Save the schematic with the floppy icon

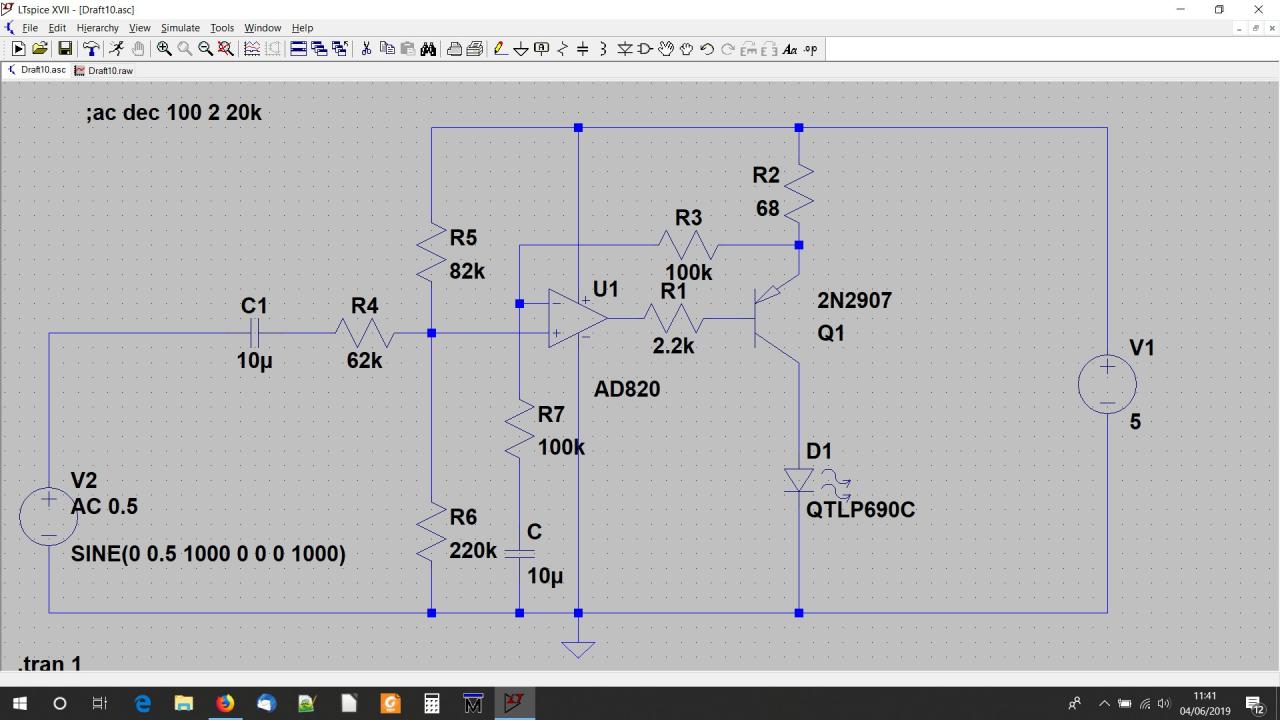point(65,48)
